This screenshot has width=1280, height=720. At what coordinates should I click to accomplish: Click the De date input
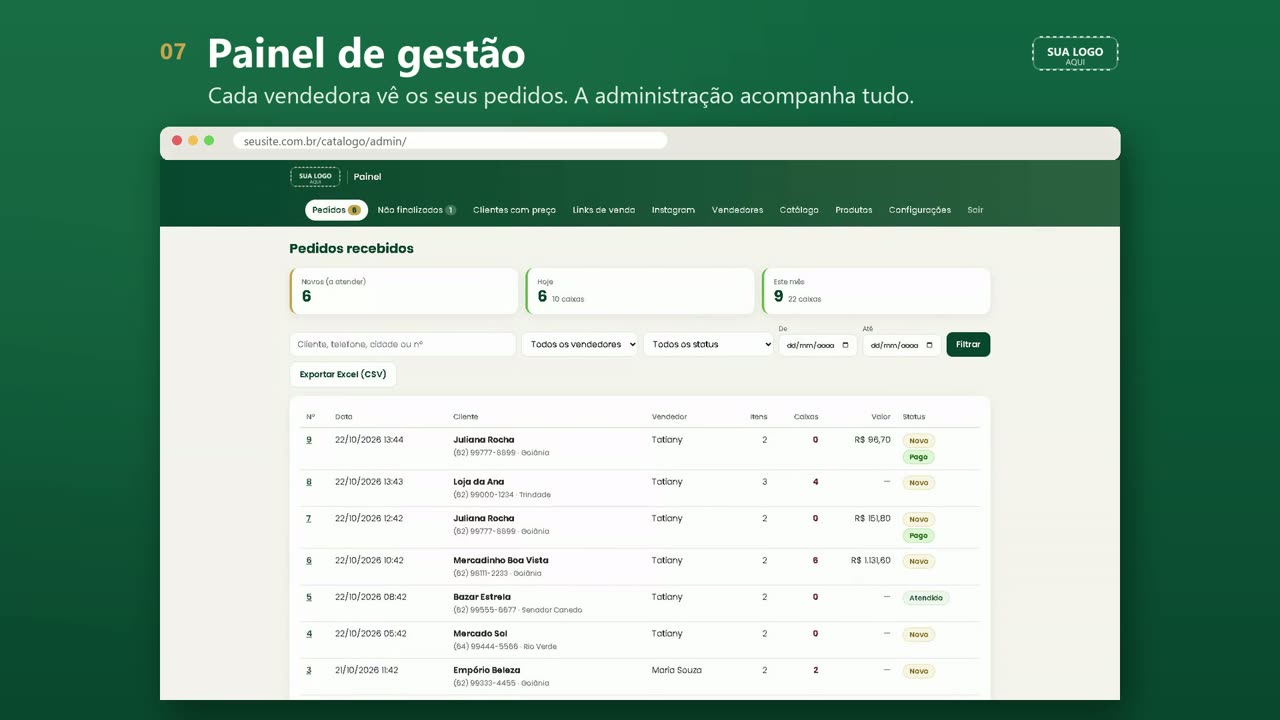[x=818, y=345]
